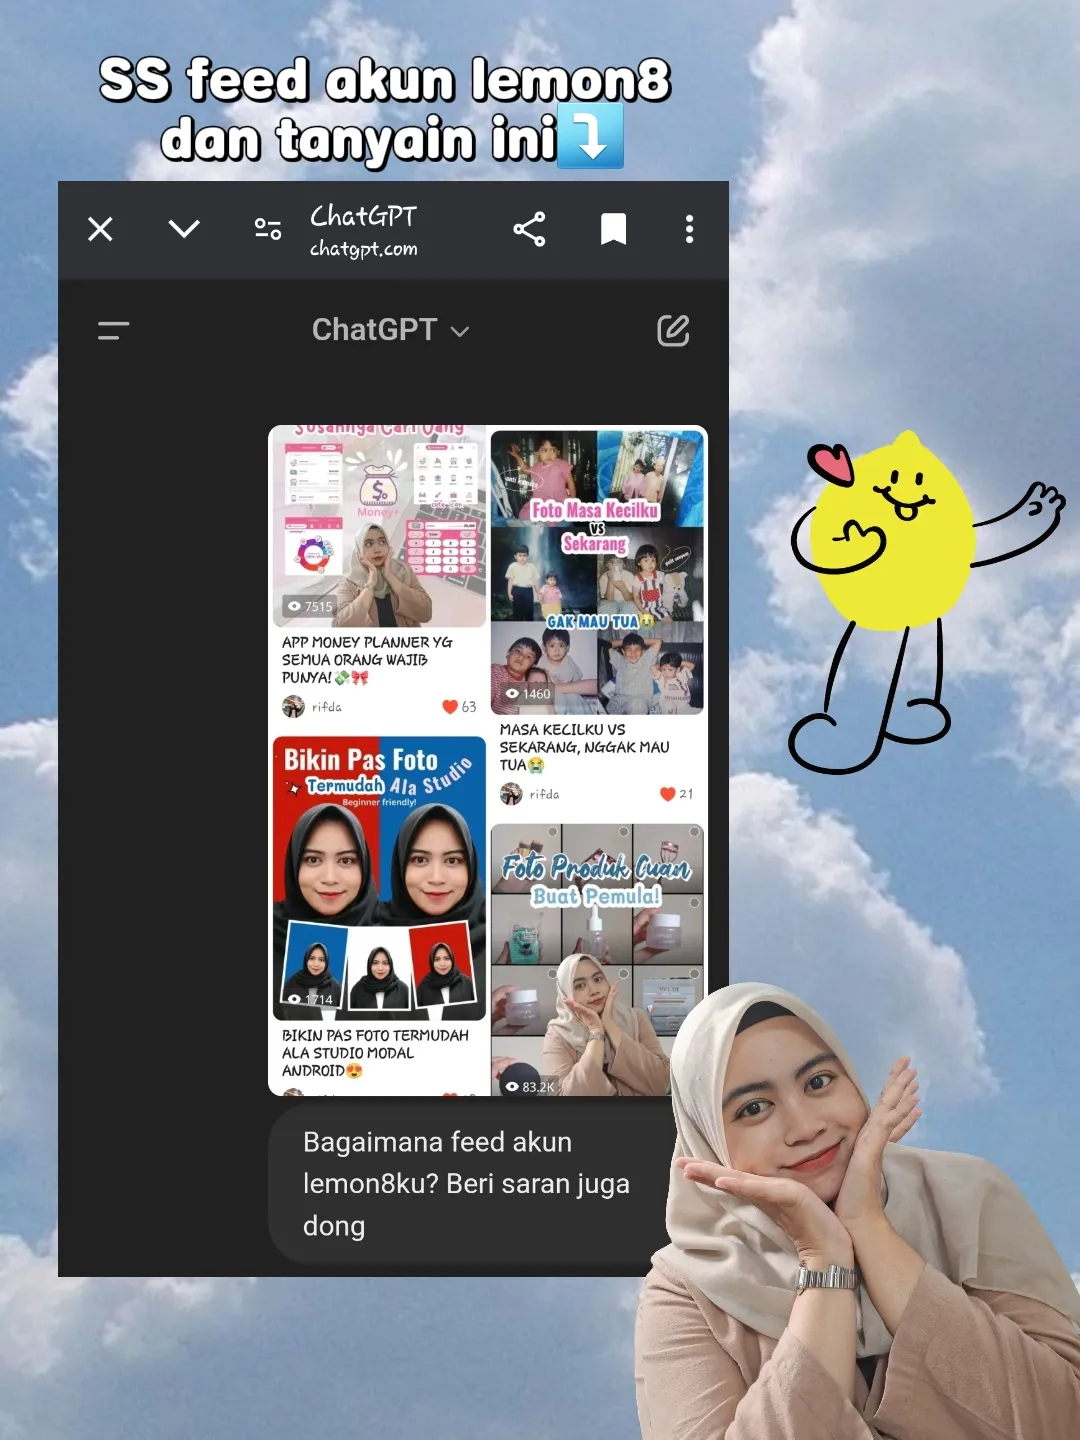Close the in-app browser with X icon

coord(100,230)
